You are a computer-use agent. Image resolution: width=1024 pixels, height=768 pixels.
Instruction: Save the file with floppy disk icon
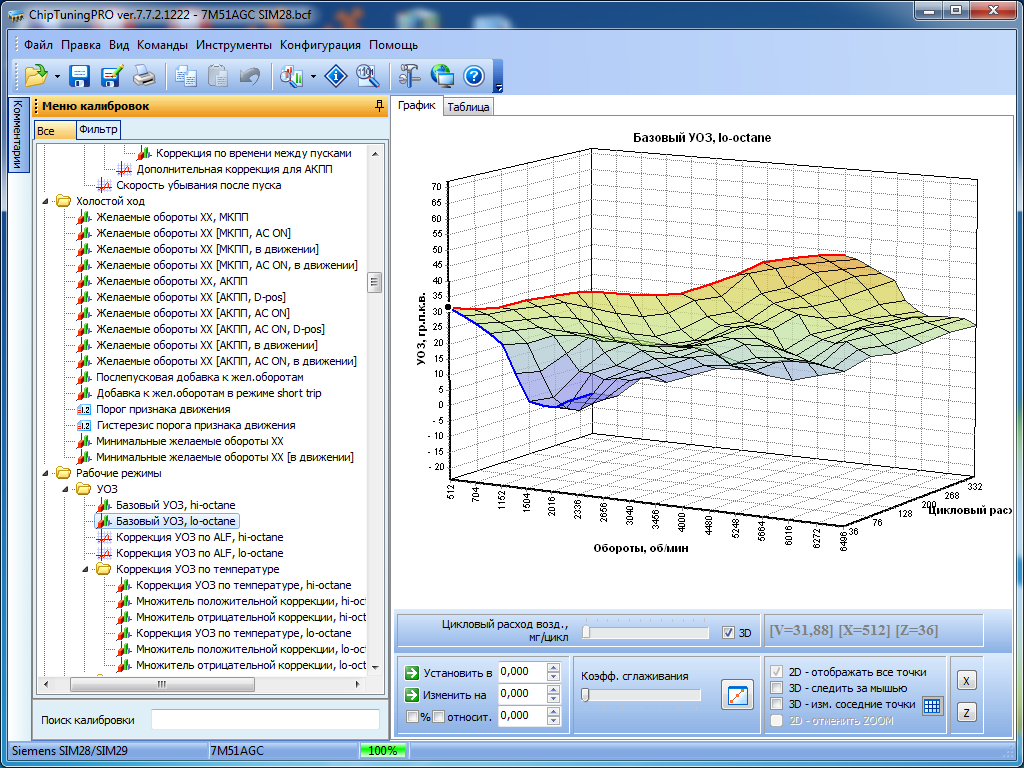point(80,76)
